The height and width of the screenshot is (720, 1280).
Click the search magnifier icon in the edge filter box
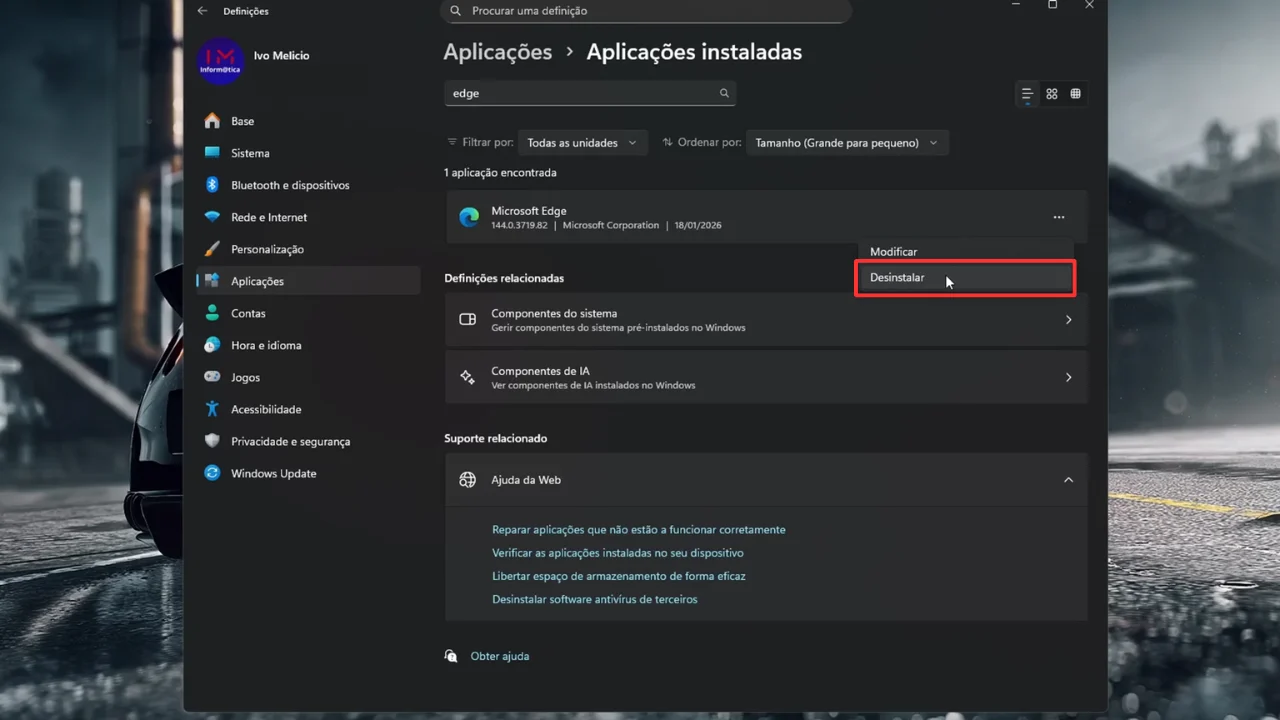coord(724,93)
